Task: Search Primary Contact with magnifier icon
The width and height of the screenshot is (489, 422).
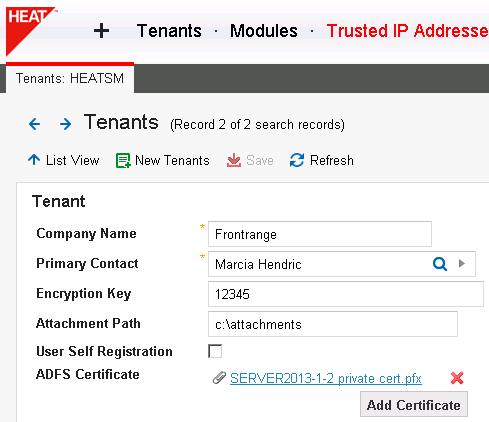Action: [440, 264]
